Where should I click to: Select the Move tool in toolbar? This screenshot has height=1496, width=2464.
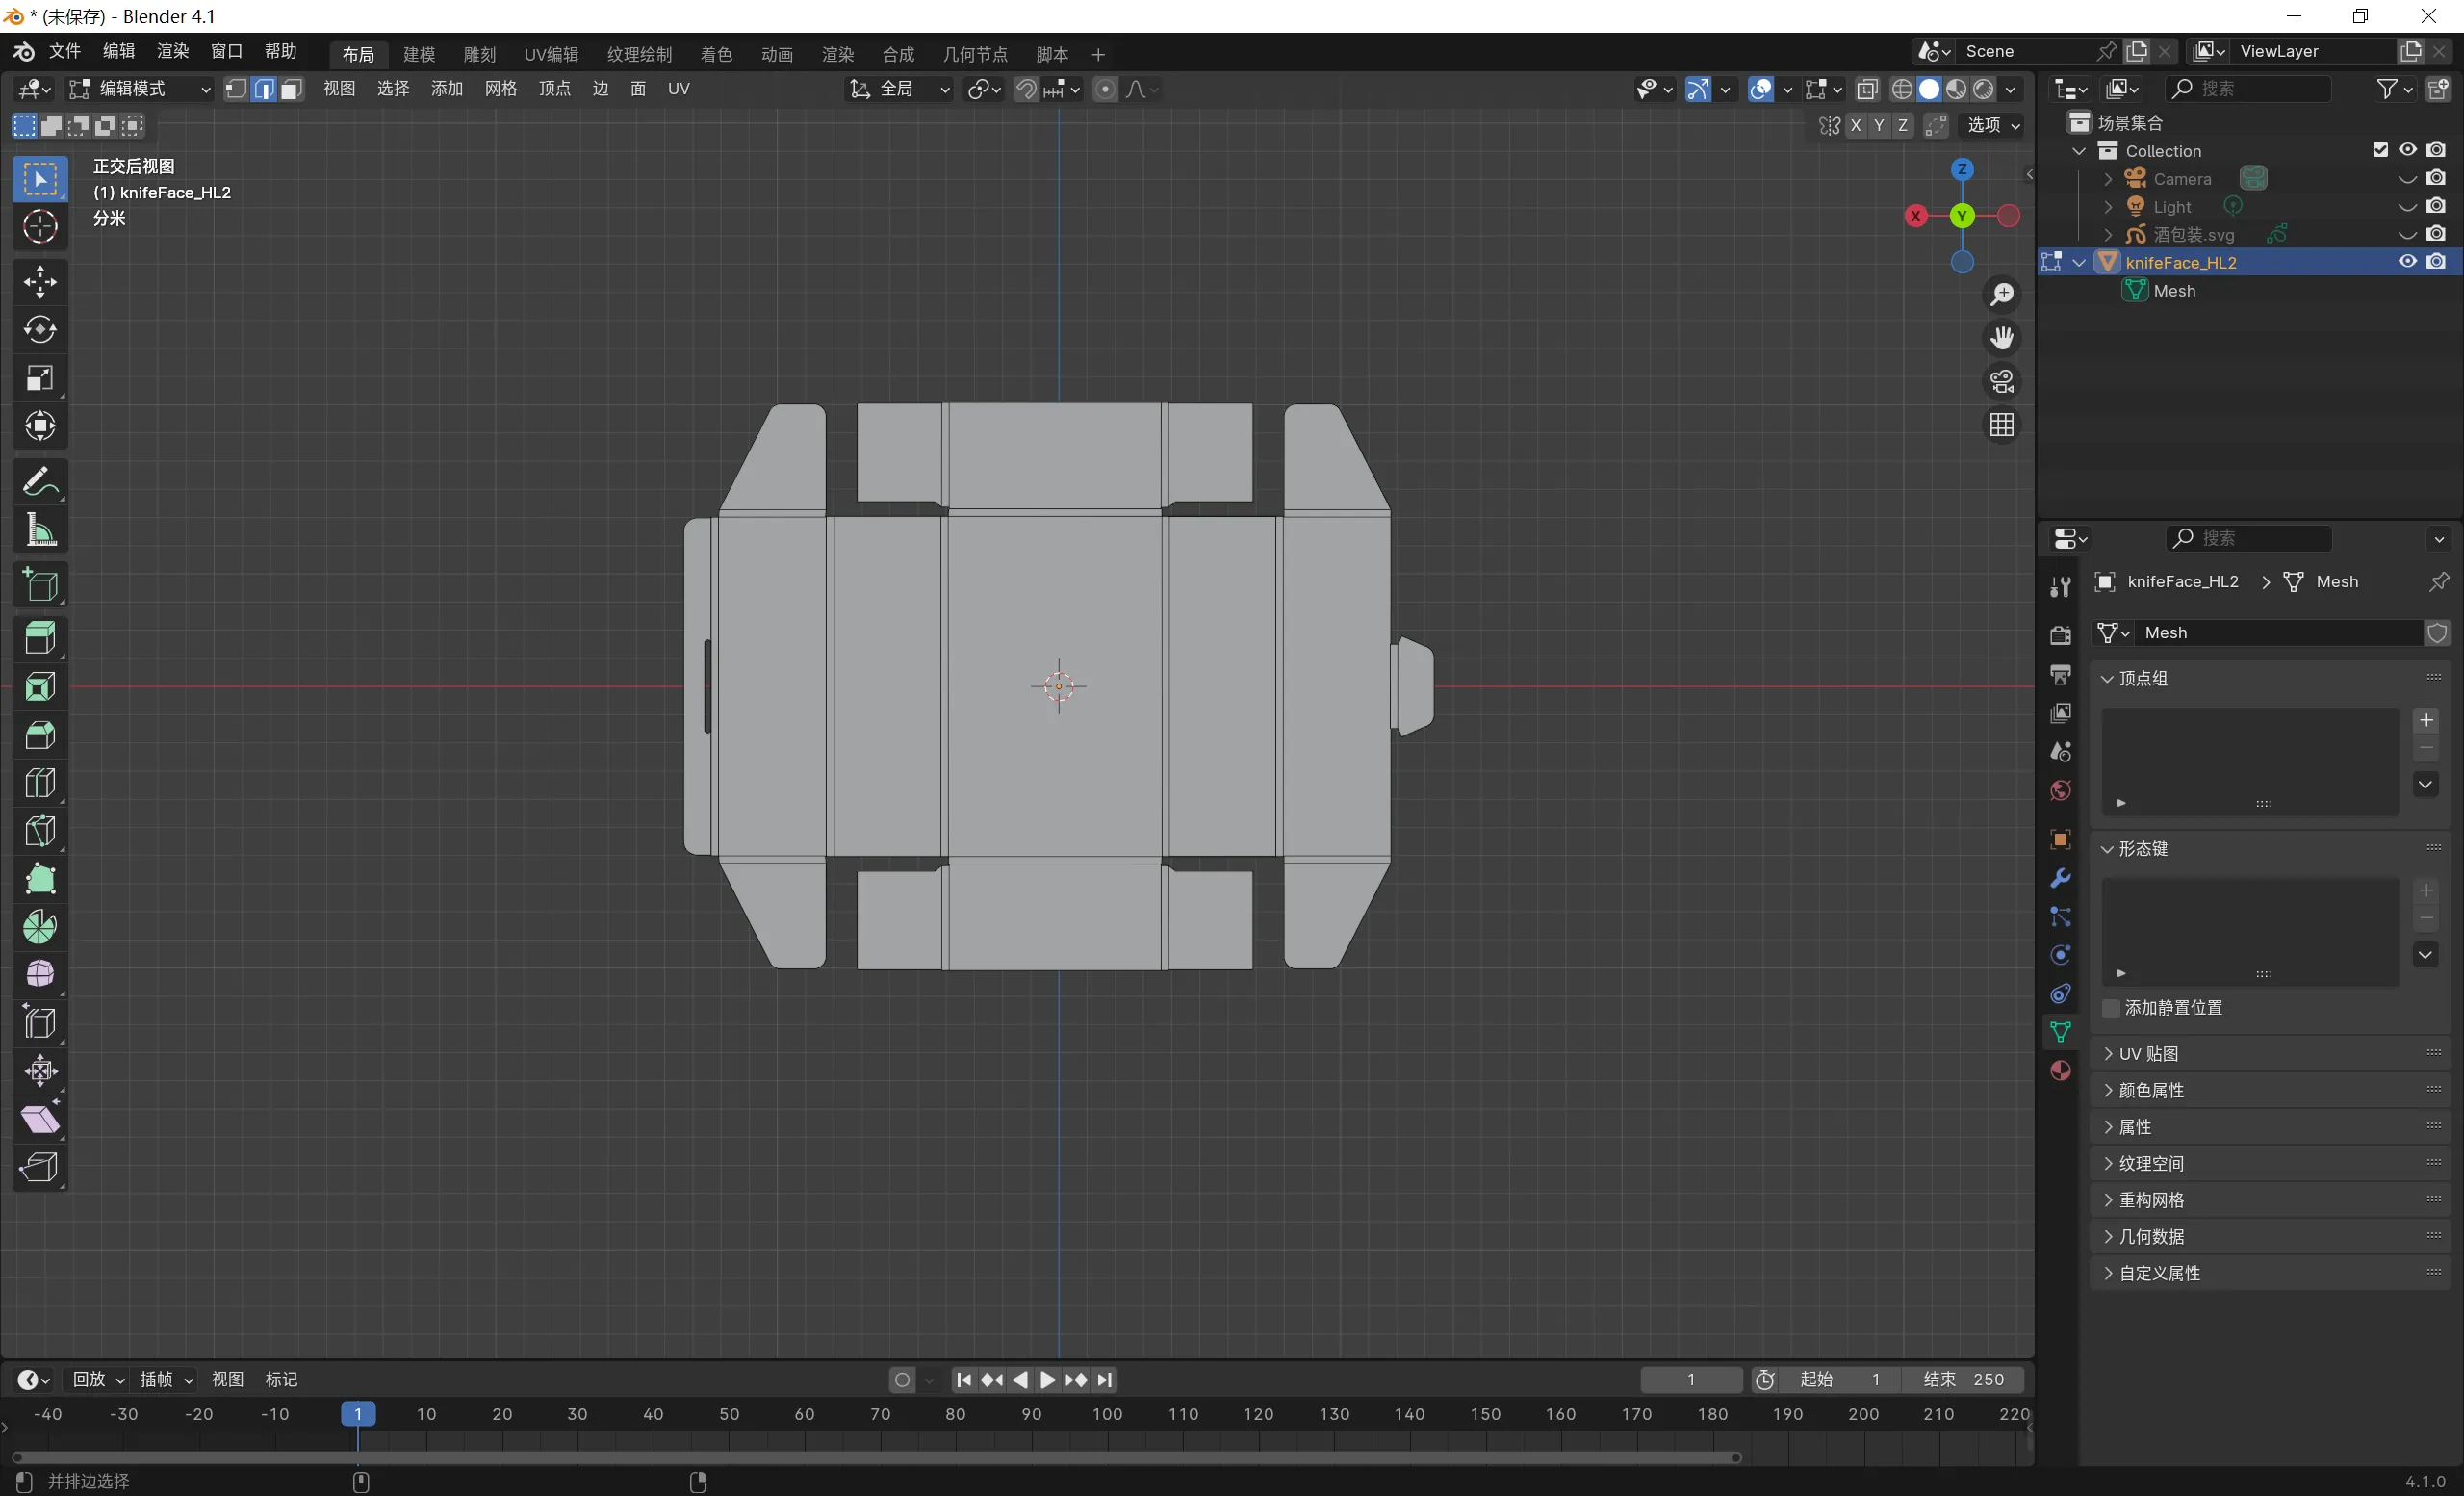tap(40, 281)
